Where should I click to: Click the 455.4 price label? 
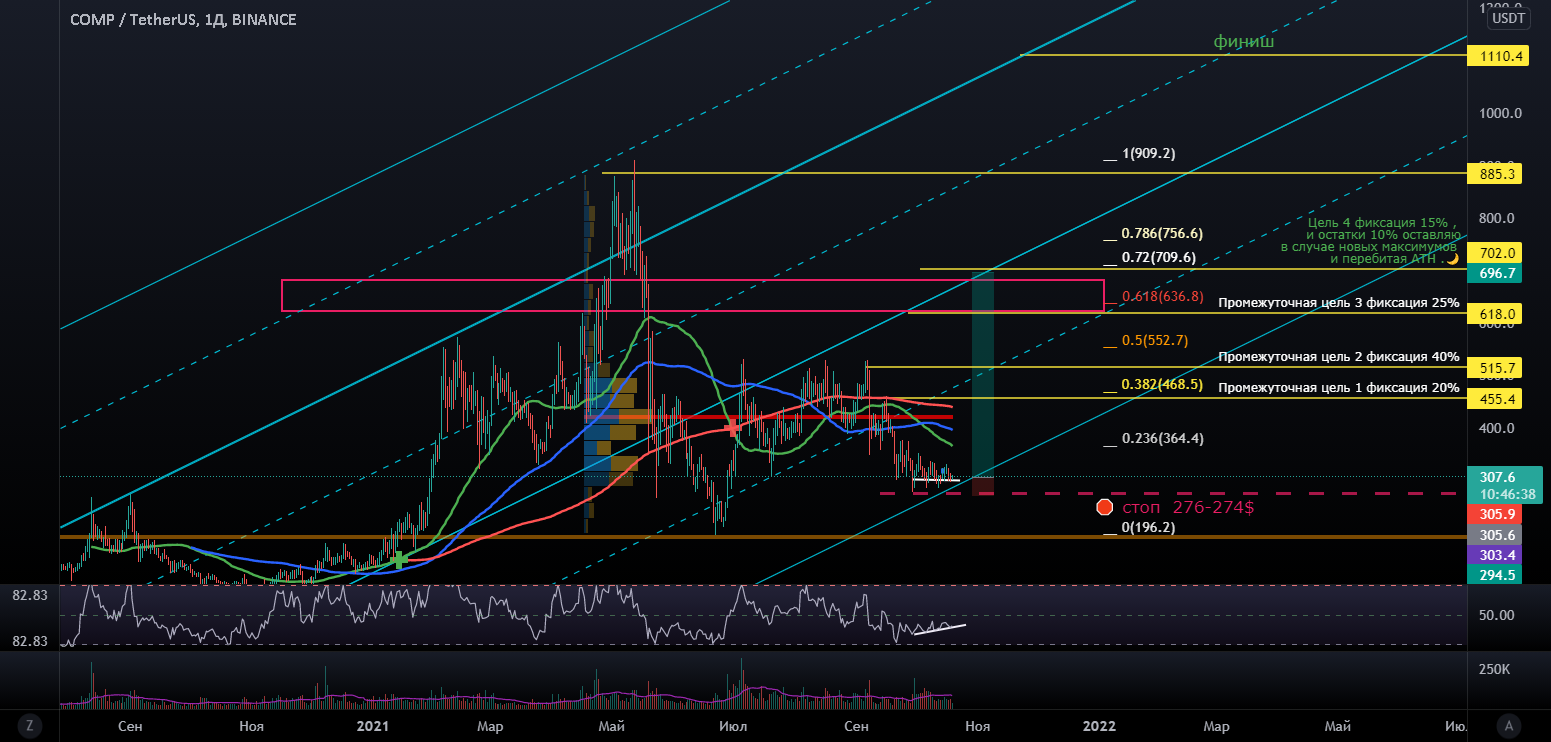[1496, 399]
